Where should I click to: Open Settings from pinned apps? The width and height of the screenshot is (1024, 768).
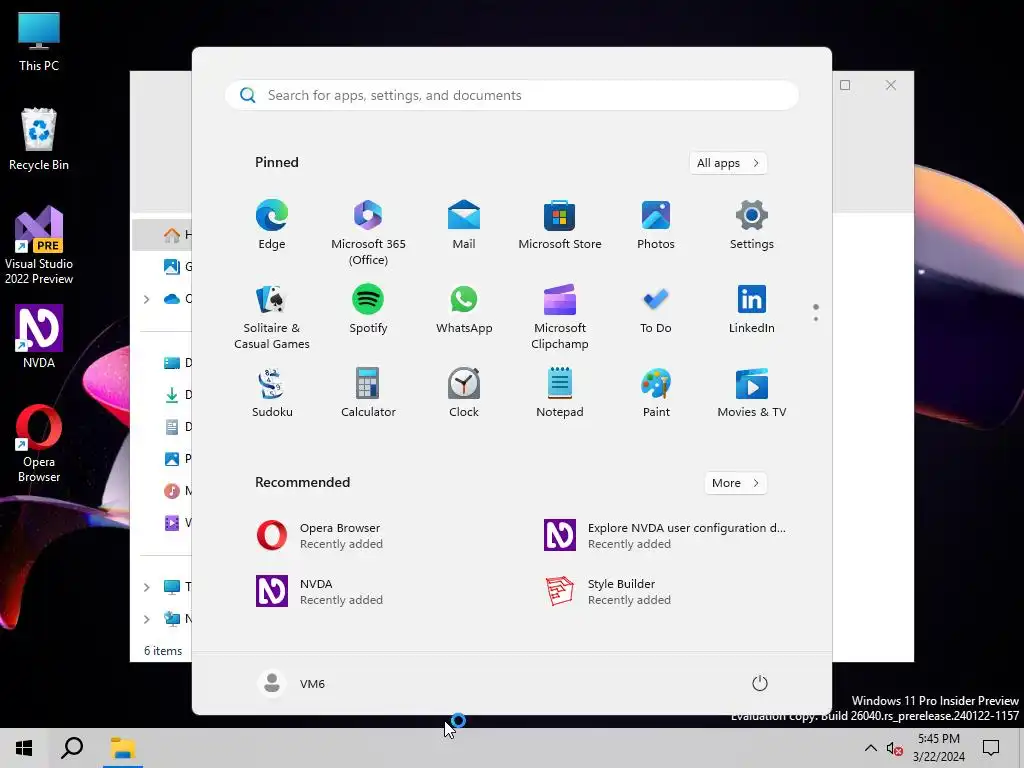(752, 225)
